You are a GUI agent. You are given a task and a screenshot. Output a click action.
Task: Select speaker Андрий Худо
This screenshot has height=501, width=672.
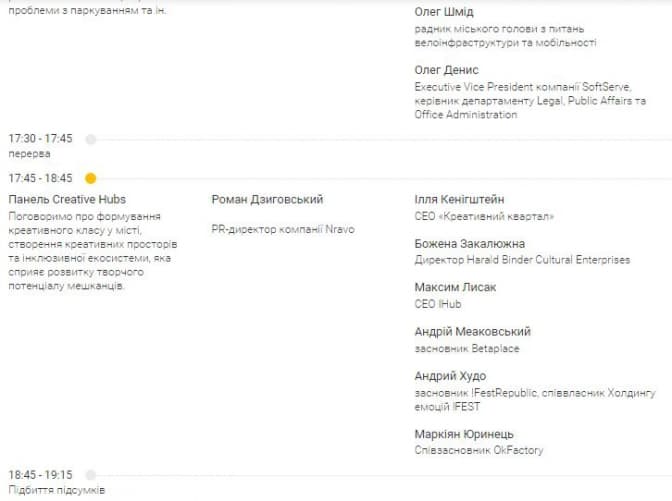pos(453,376)
